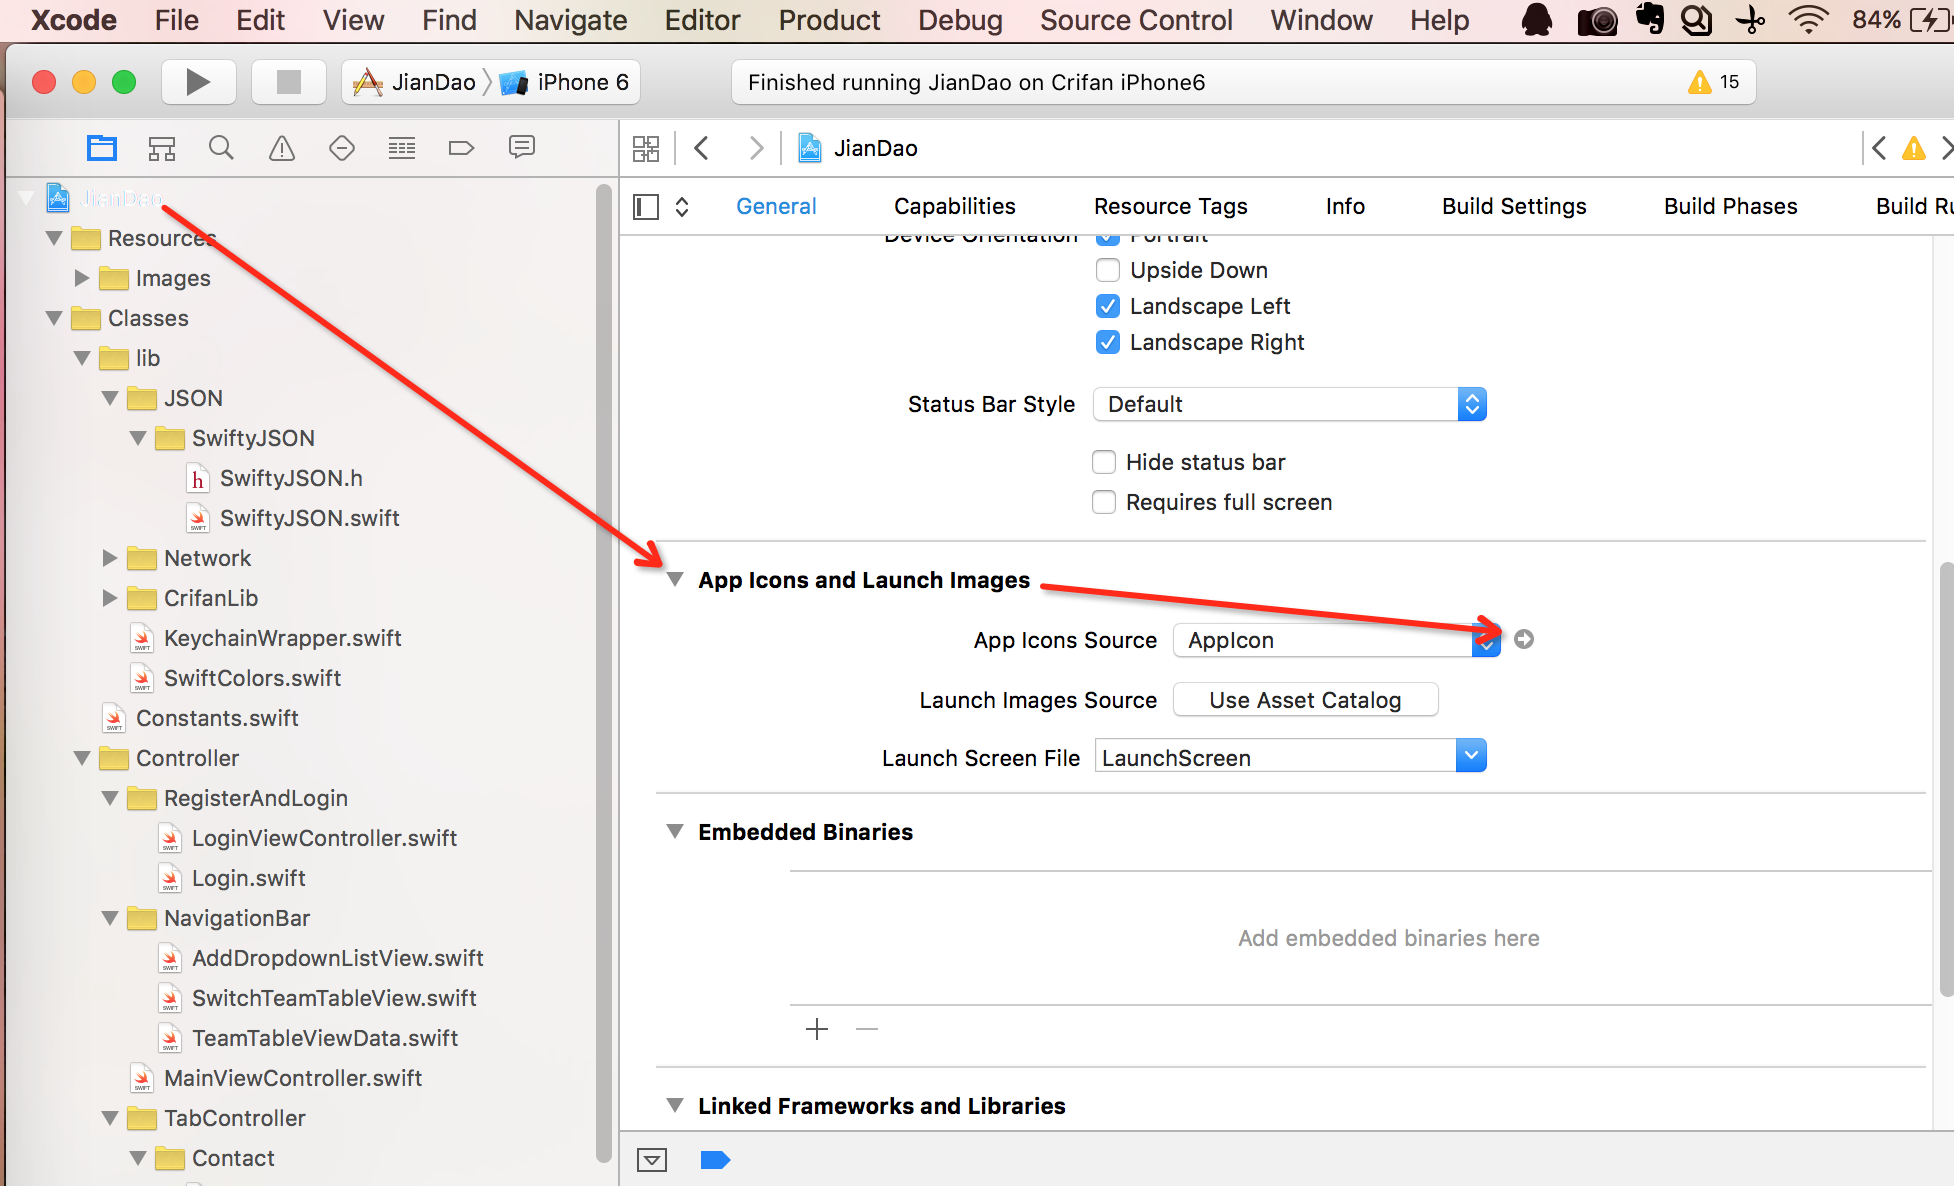Select LoginViewController.swift in navigator

324,838
